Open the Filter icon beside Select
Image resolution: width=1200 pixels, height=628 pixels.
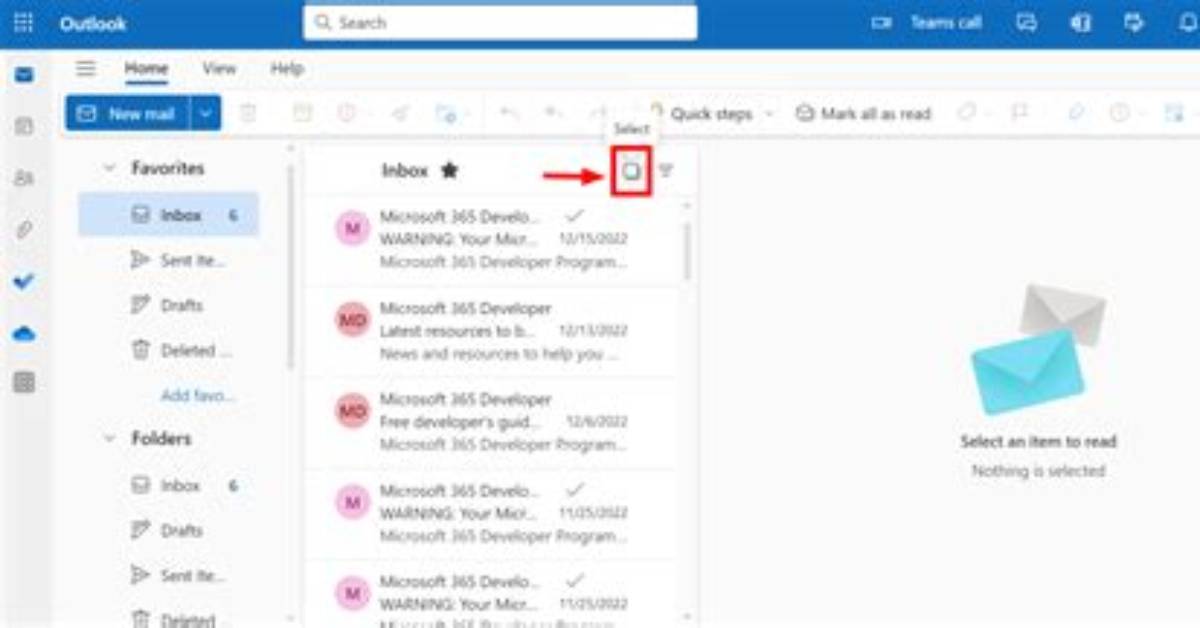(666, 171)
